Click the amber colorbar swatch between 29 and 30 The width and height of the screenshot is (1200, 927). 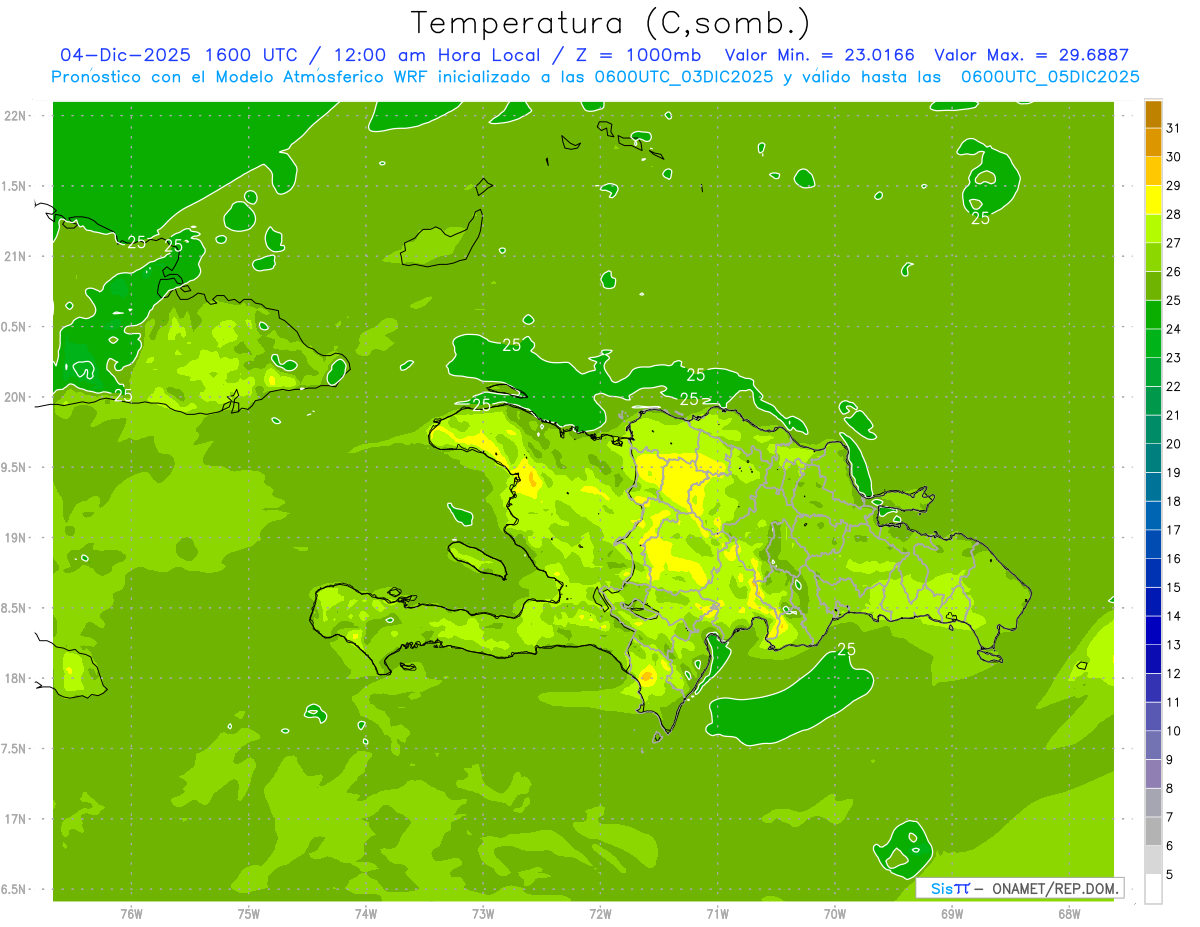(1153, 171)
